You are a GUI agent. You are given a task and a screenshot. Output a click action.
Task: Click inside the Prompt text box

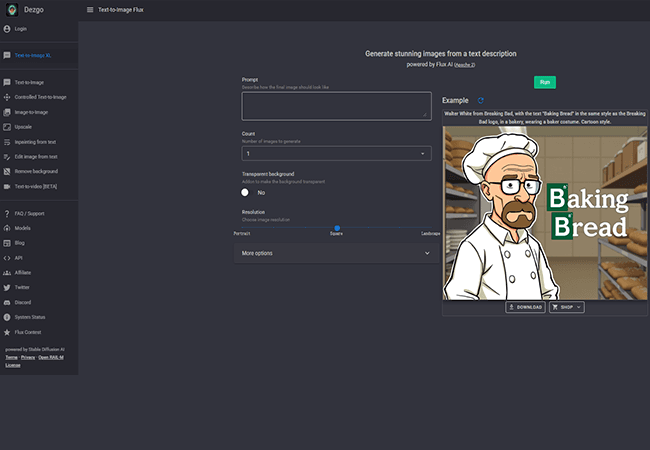(x=336, y=106)
